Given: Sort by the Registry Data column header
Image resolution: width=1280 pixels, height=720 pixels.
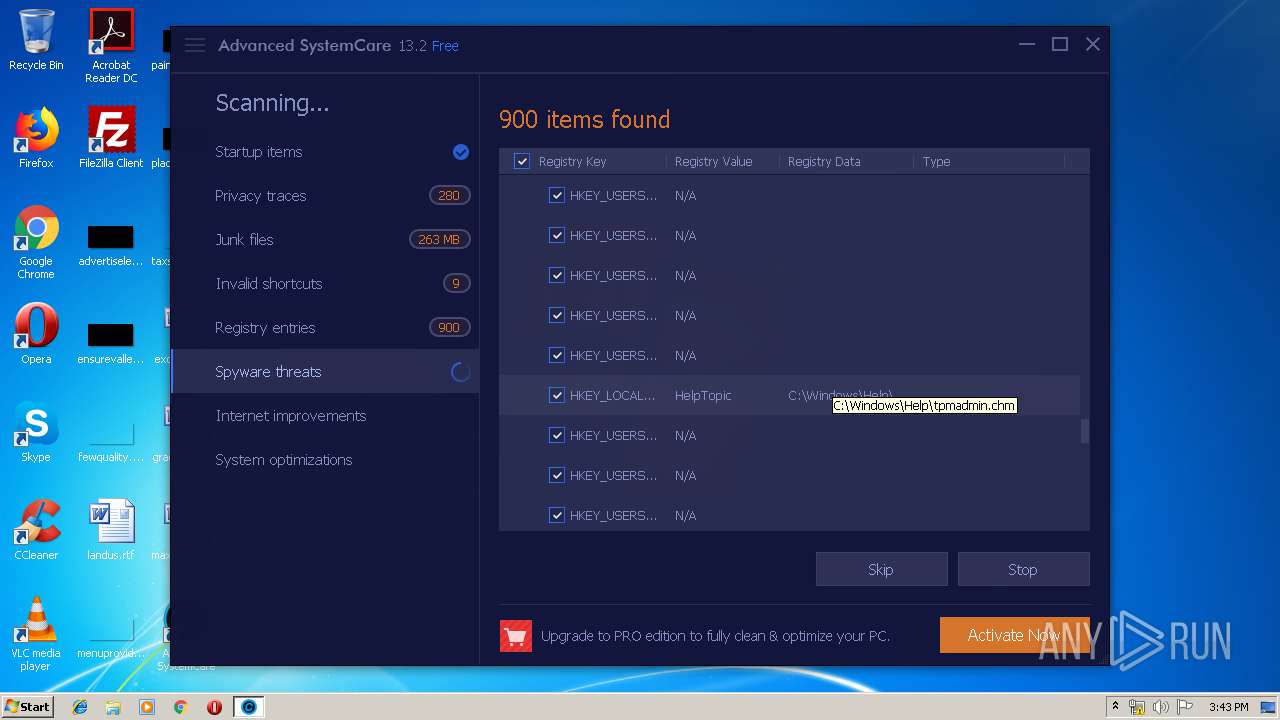Looking at the screenshot, I should click(824, 161).
